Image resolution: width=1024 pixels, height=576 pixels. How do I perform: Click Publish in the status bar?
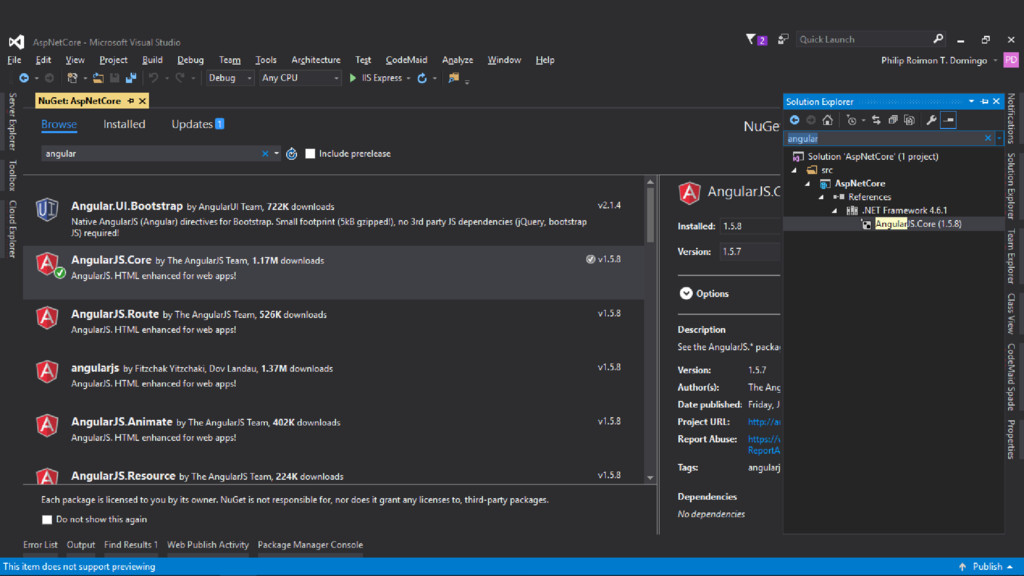[x=987, y=567]
